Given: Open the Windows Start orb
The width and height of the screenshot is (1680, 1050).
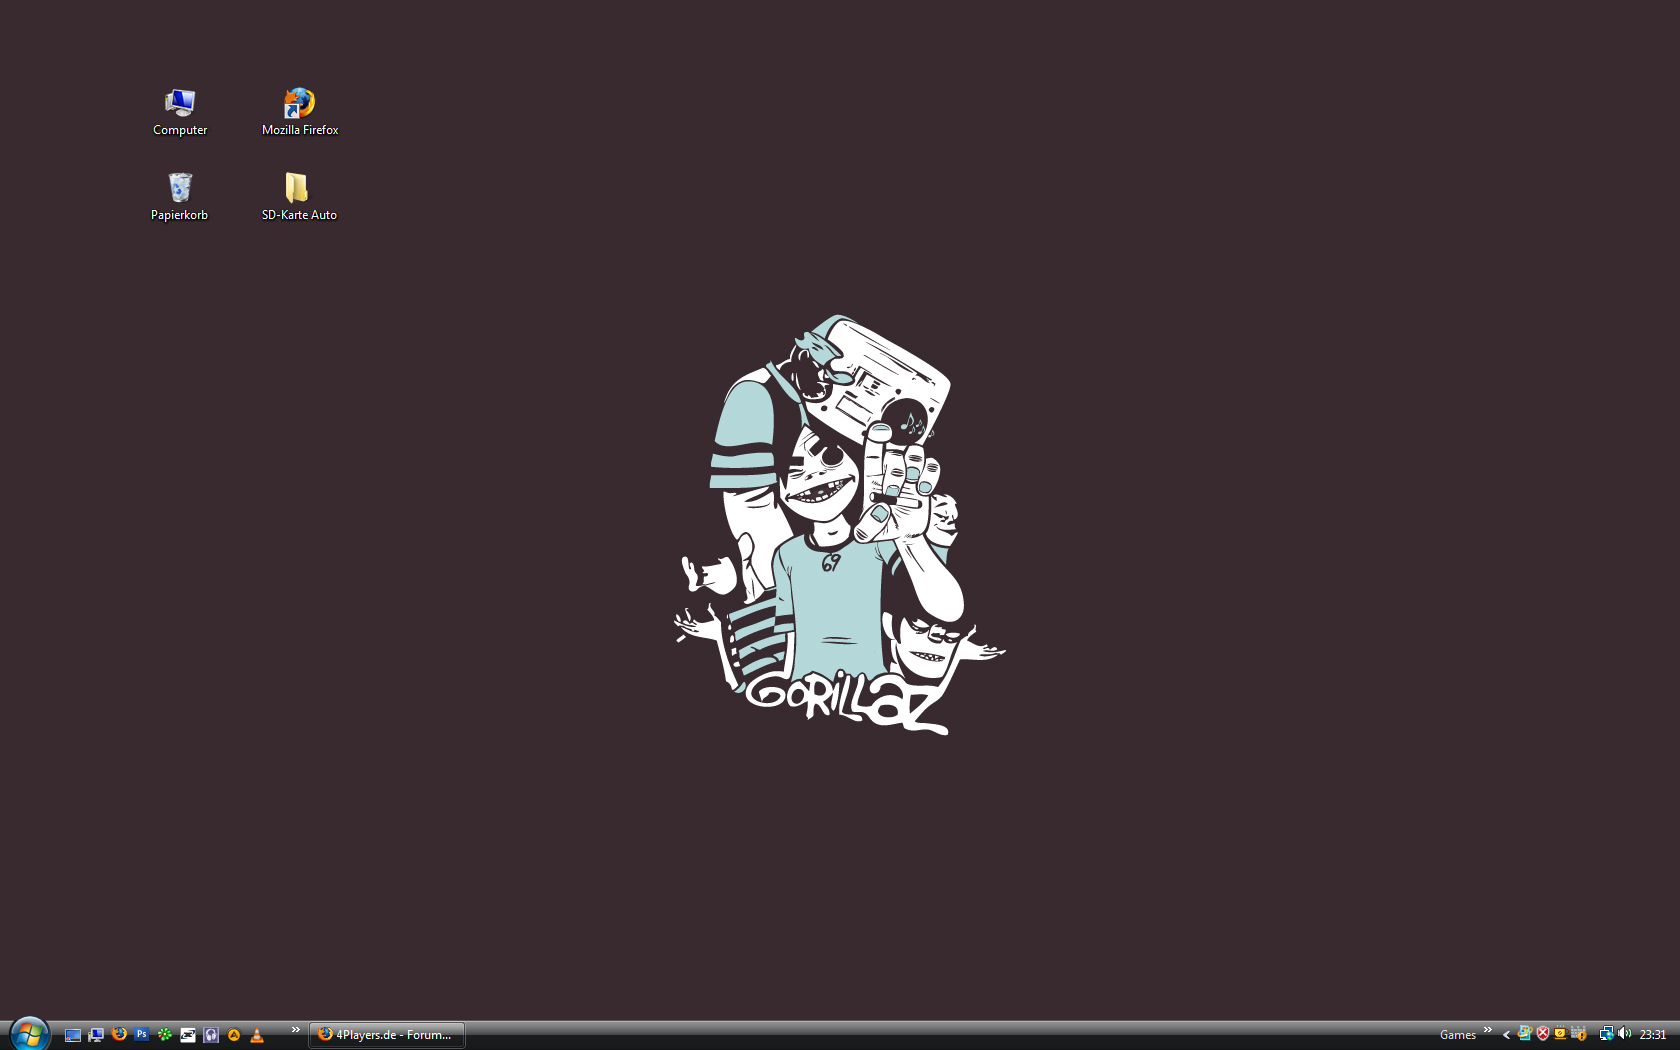Looking at the screenshot, I should [x=30, y=1034].
